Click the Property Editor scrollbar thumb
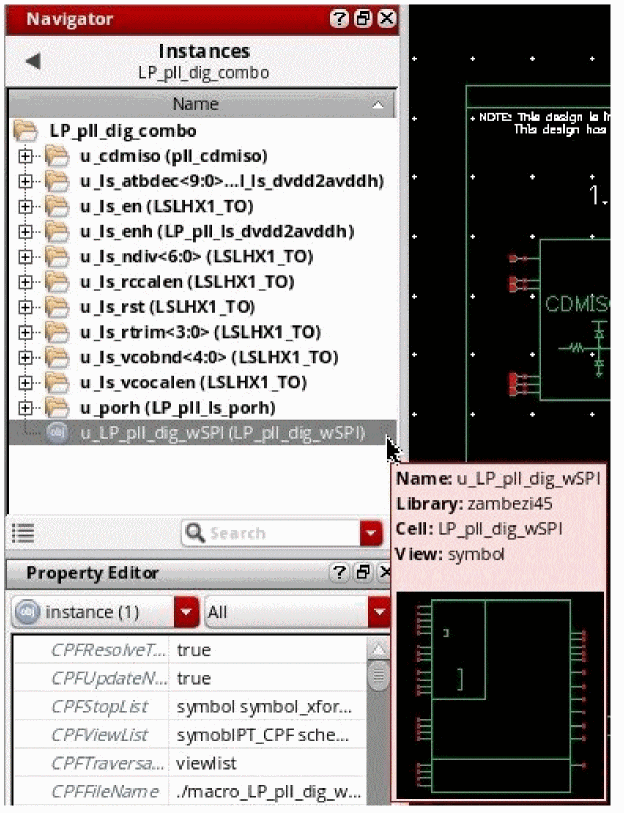The width and height of the screenshot is (624, 813). coord(378,676)
